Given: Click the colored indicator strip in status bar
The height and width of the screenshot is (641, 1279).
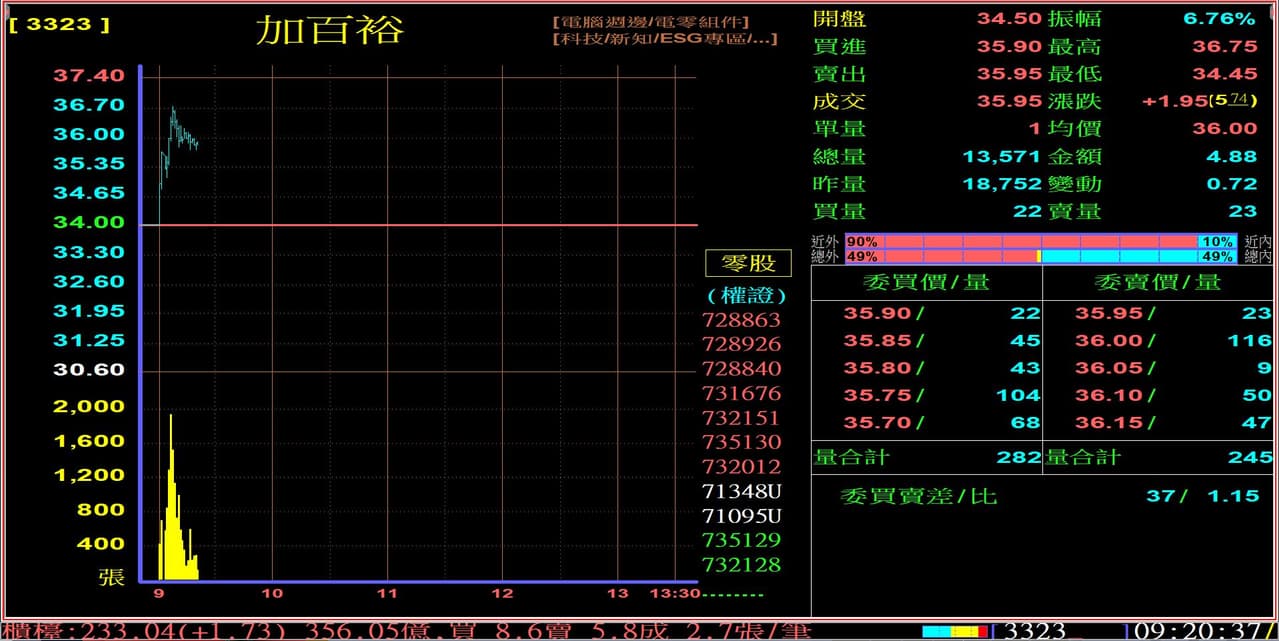Looking at the screenshot, I should [955, 631].
